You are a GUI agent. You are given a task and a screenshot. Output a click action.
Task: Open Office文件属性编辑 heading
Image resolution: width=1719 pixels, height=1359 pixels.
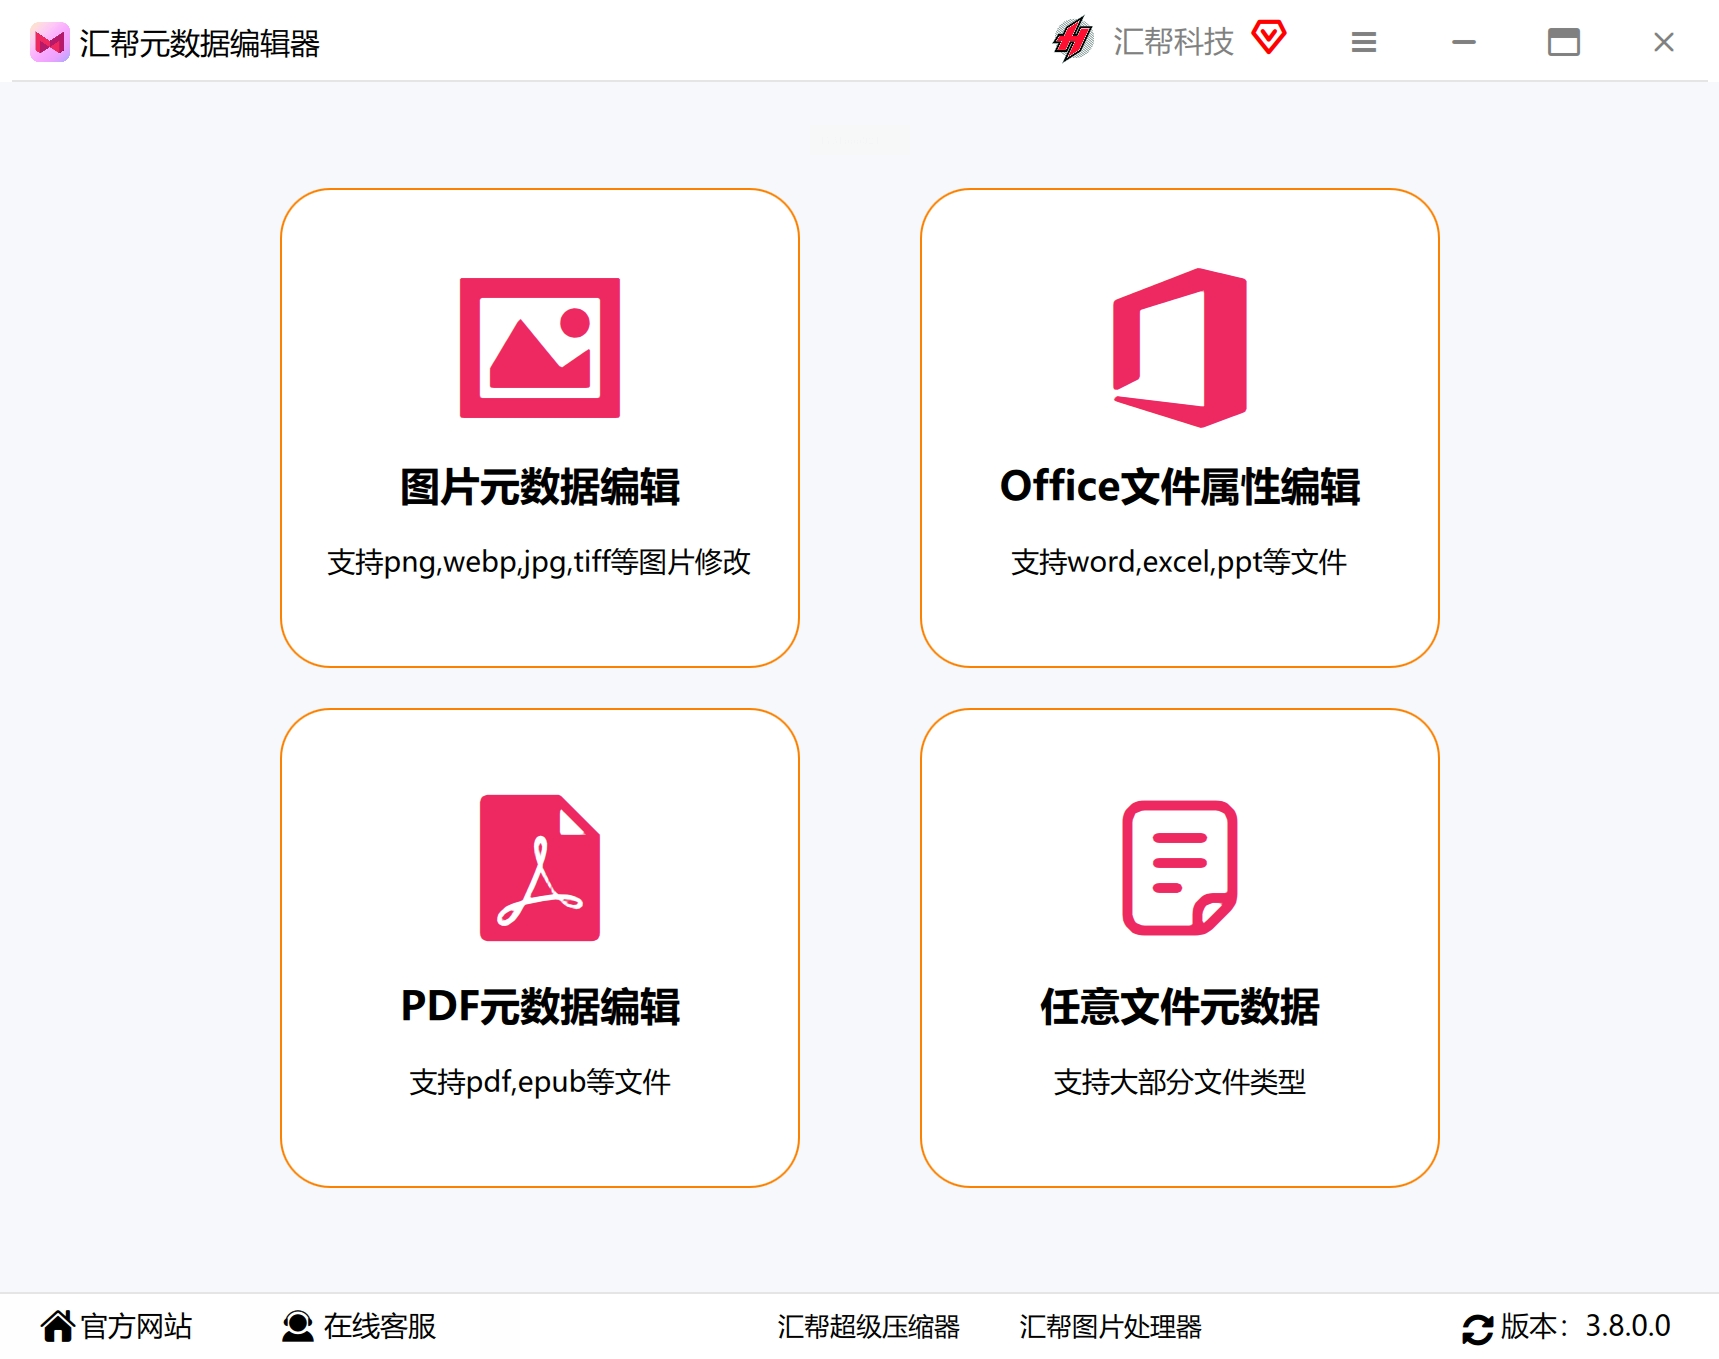(x=1180, y=487)
